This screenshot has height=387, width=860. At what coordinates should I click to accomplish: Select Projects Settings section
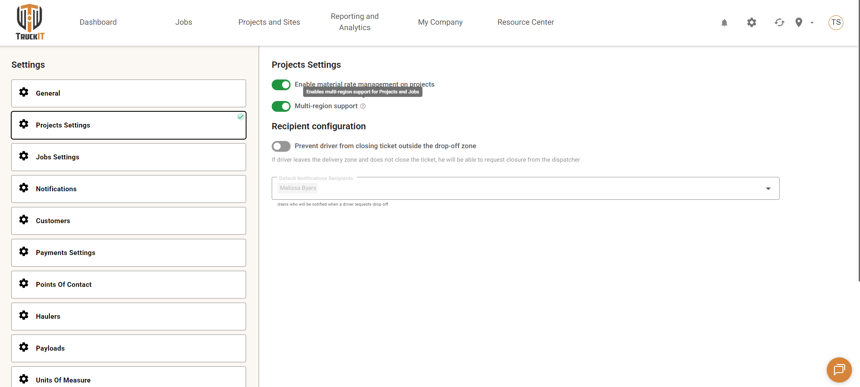128,125
